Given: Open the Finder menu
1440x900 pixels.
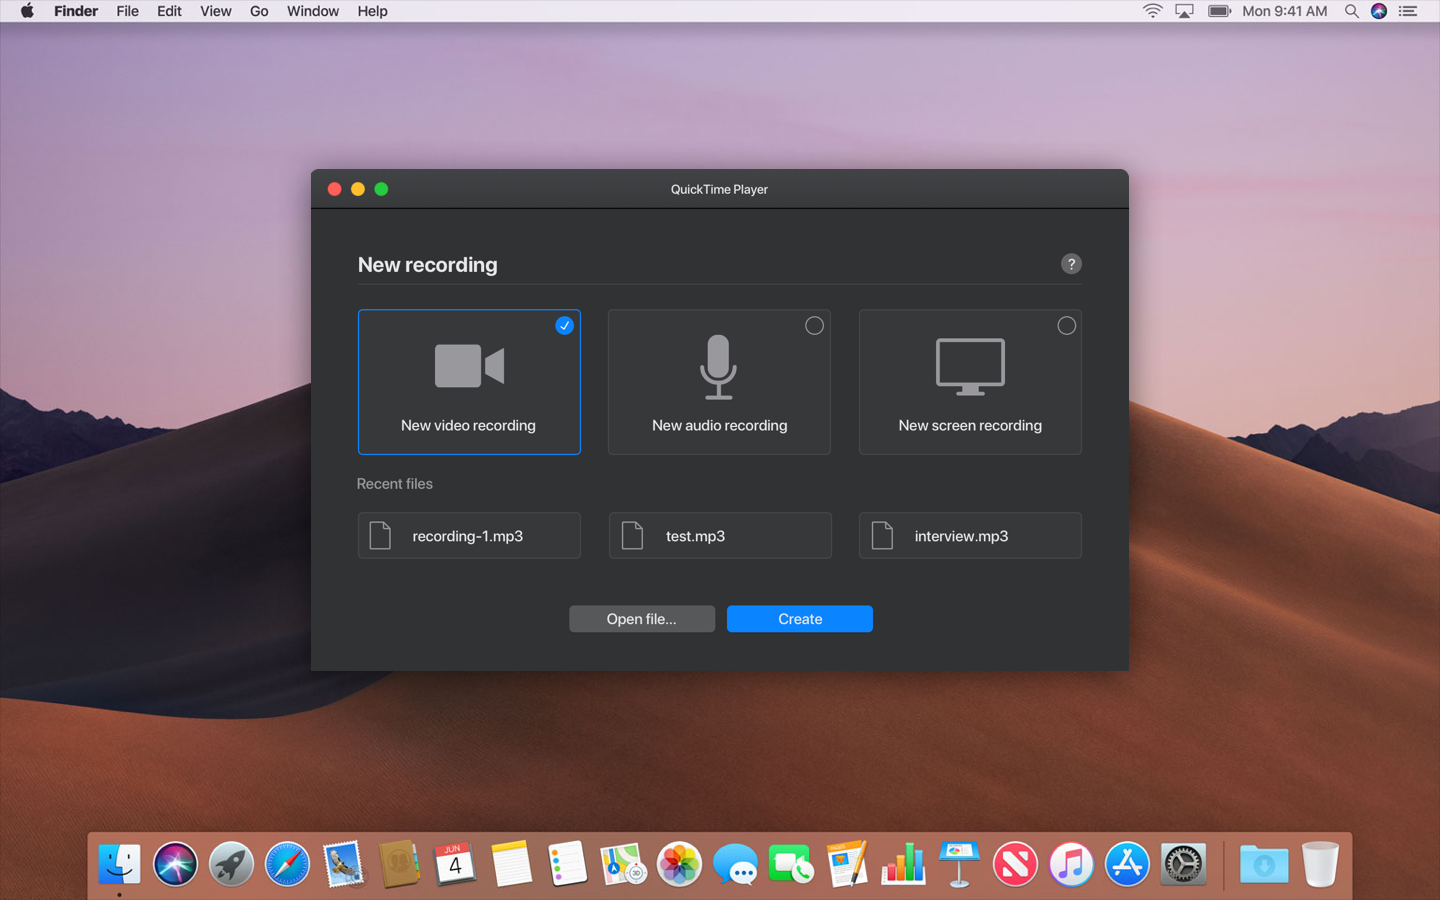Looking at the screenshot, I should click(76, 11).
